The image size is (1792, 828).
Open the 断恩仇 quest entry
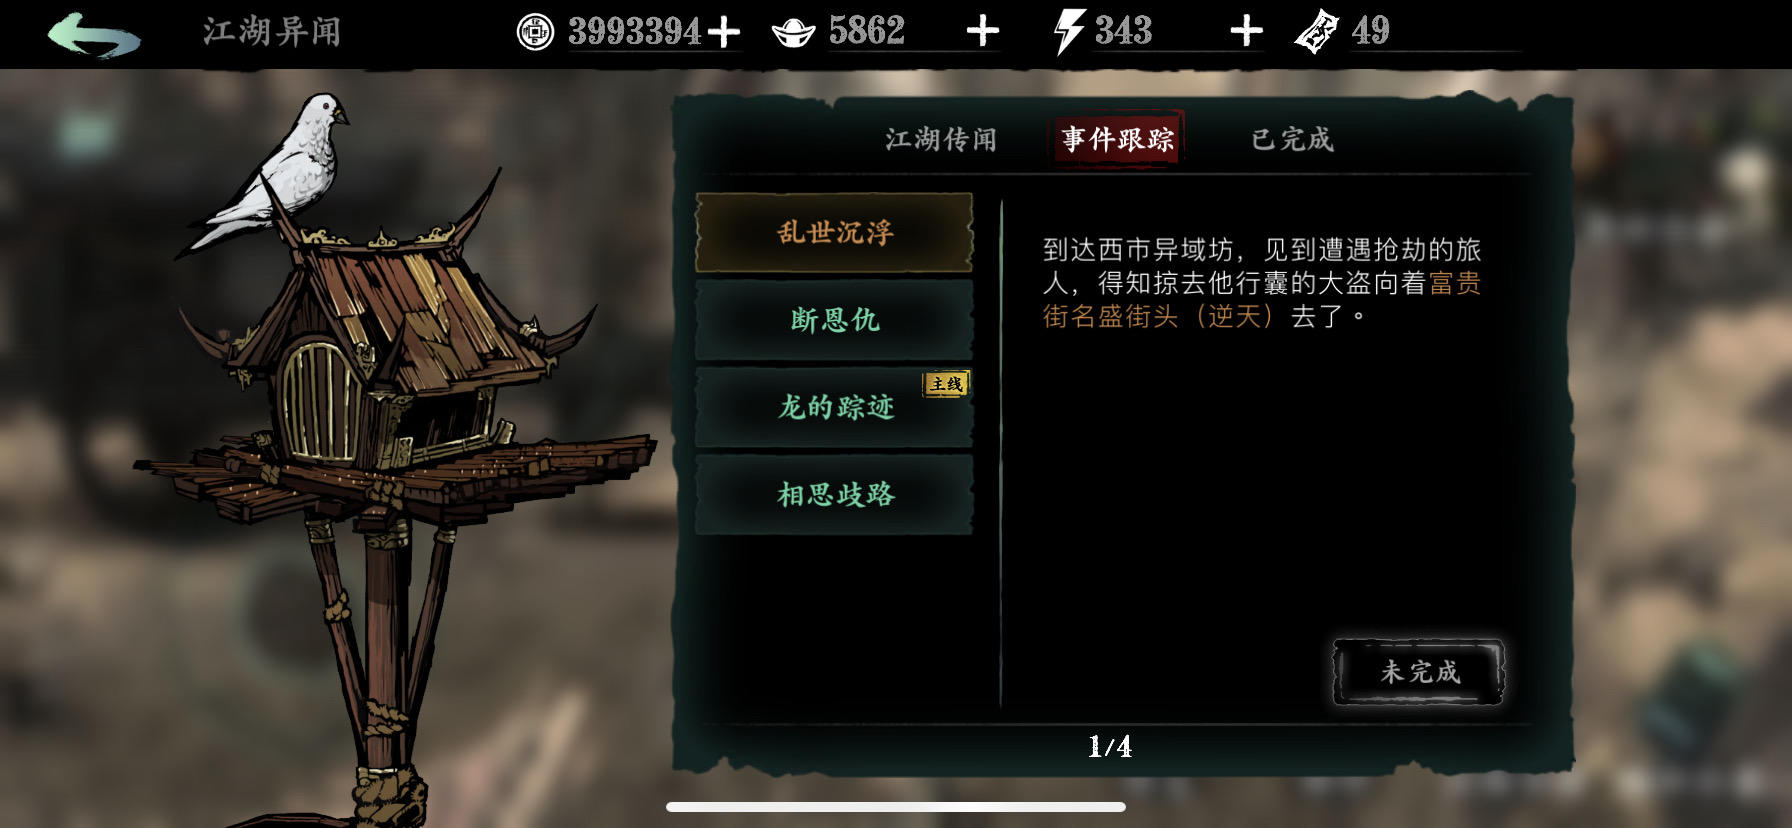834,320
